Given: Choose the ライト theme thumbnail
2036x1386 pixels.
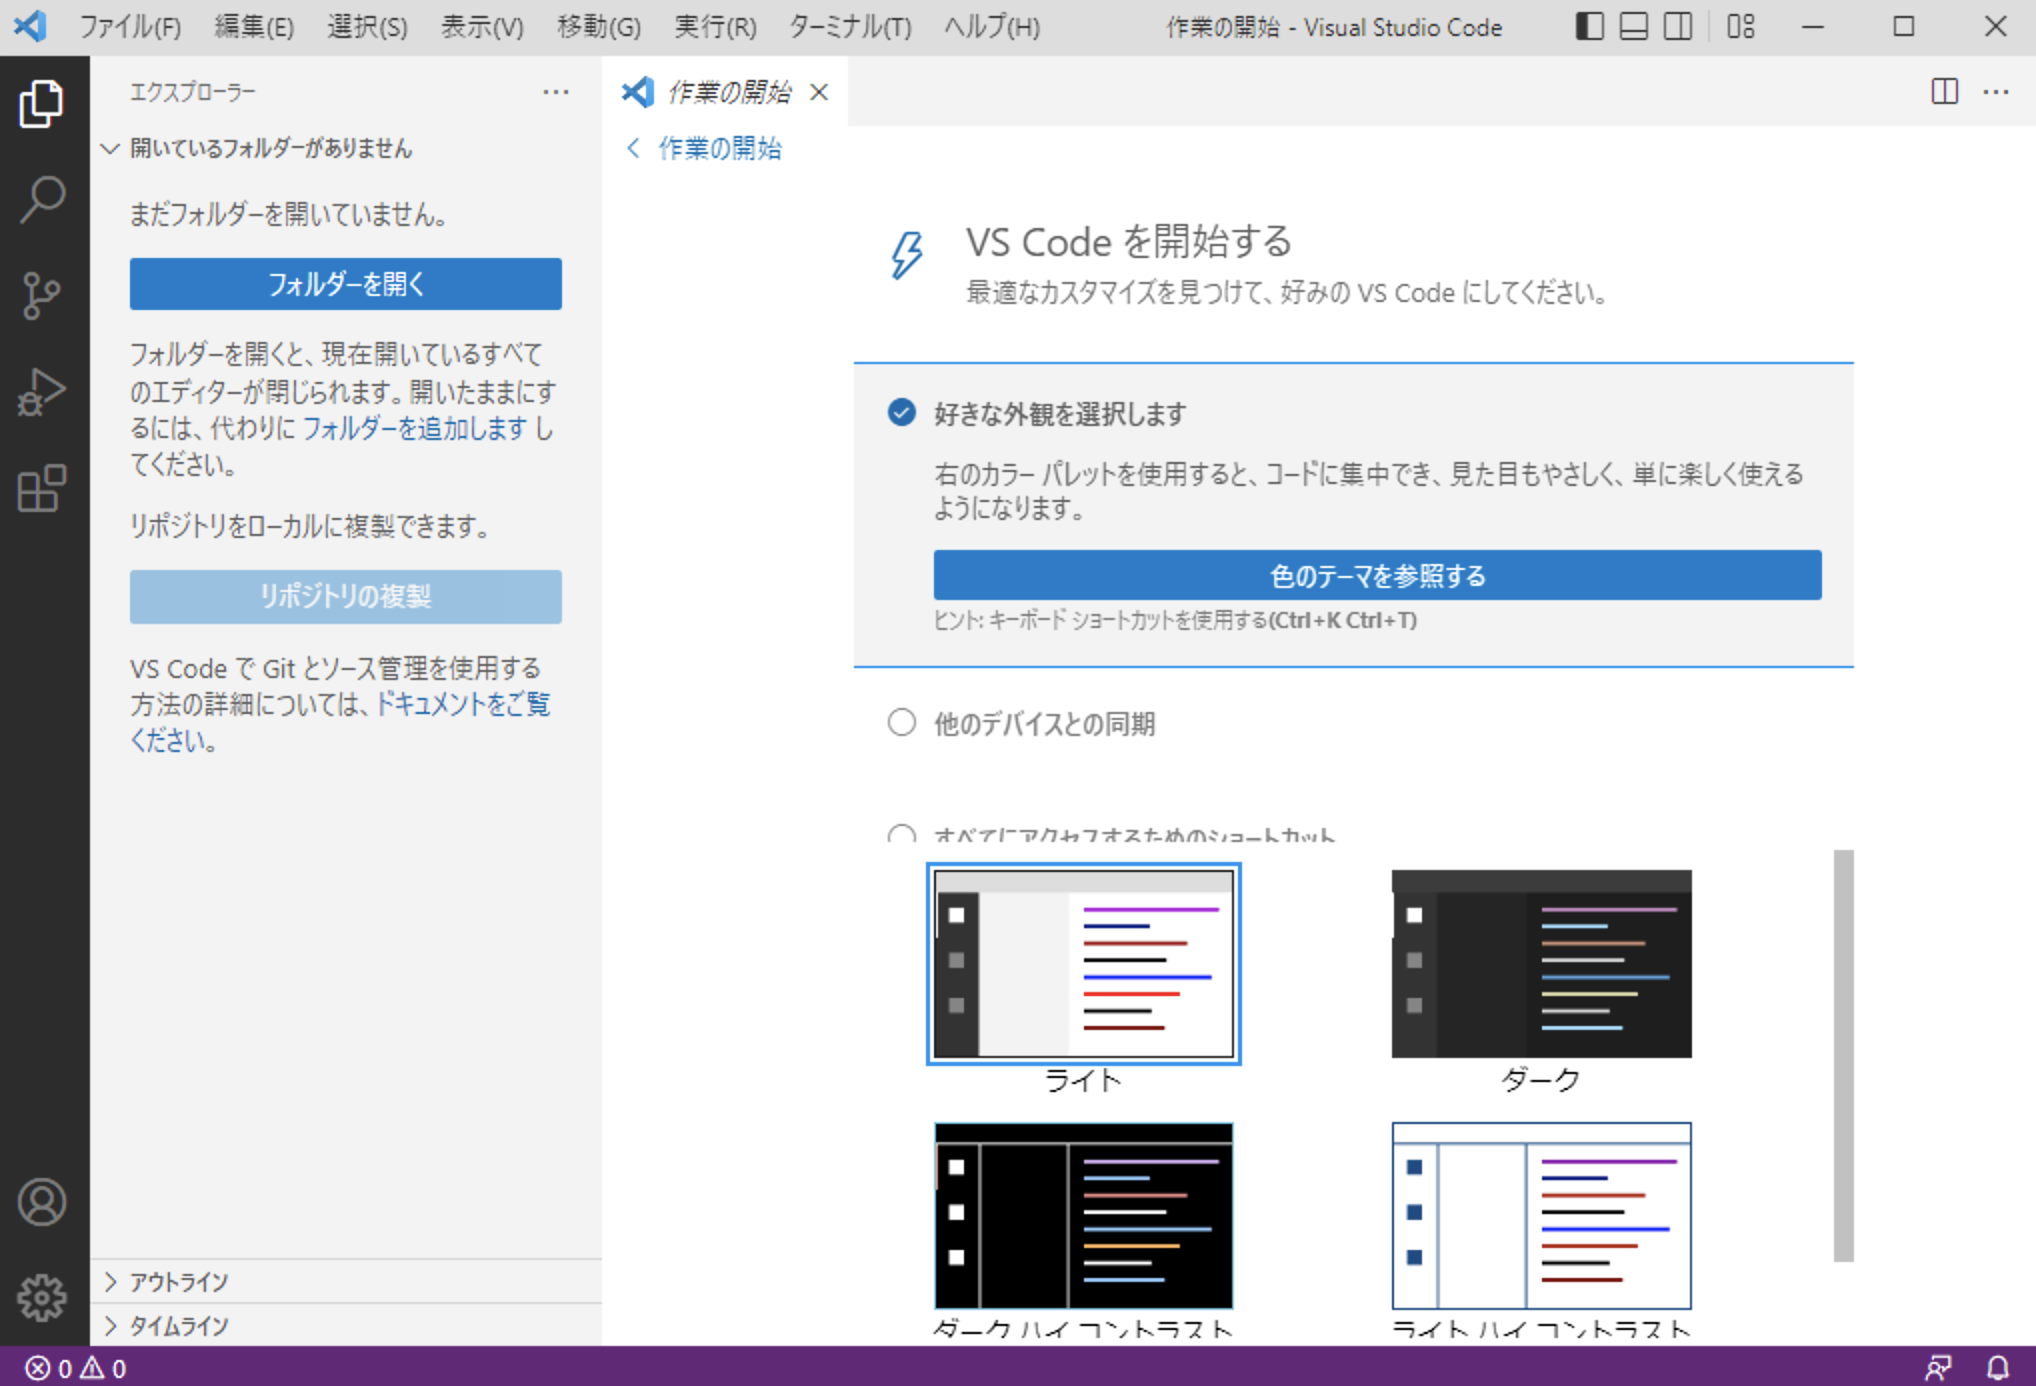Looking at the screenshot, I should [x=1084, y=964].
